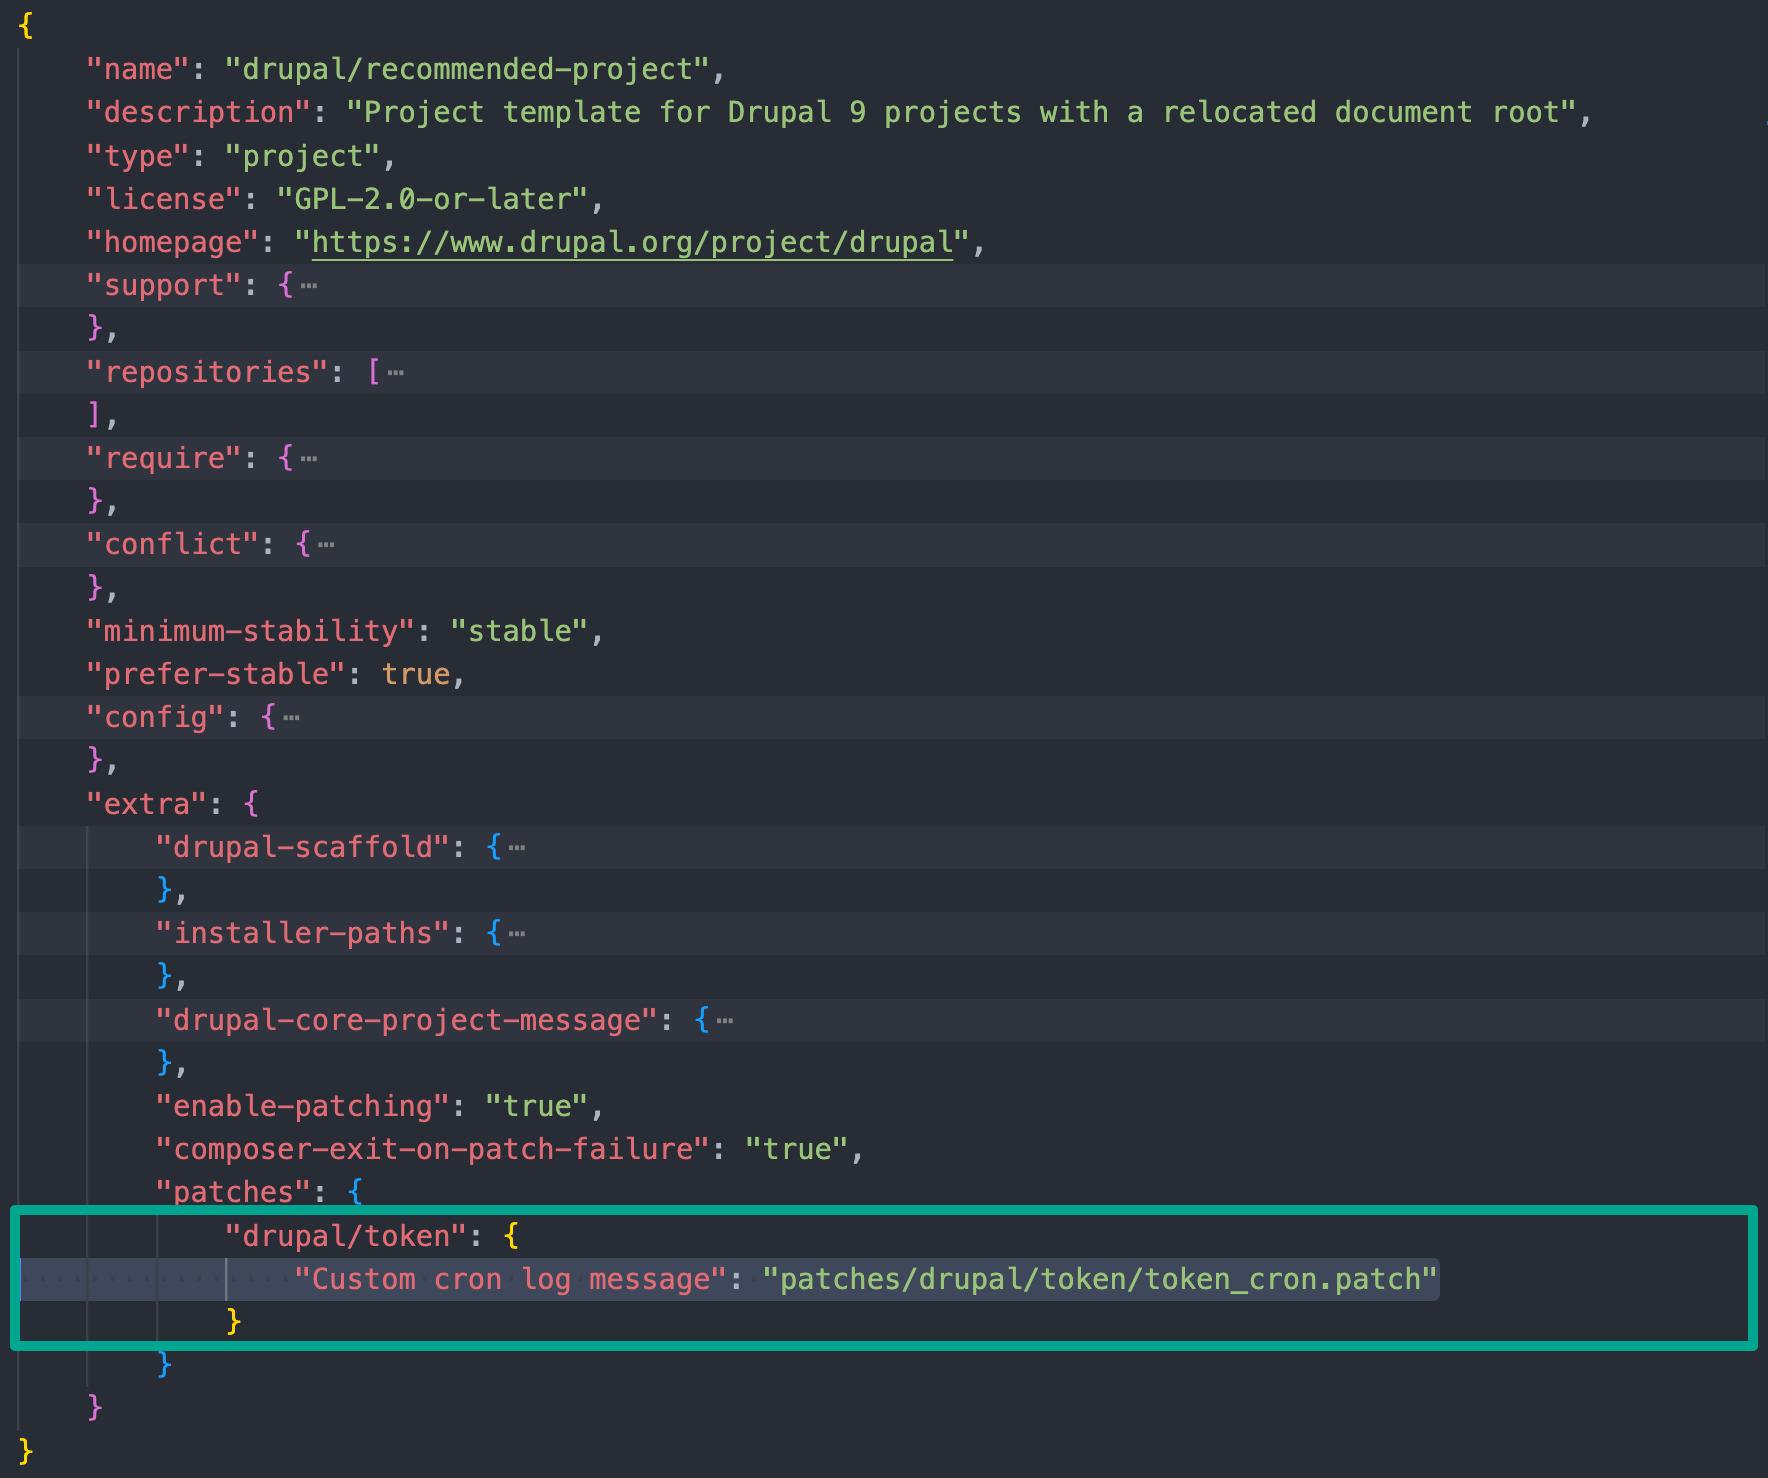The image size is (1768, 1478).
Task: Click the "project" type value
Action: 303,156
